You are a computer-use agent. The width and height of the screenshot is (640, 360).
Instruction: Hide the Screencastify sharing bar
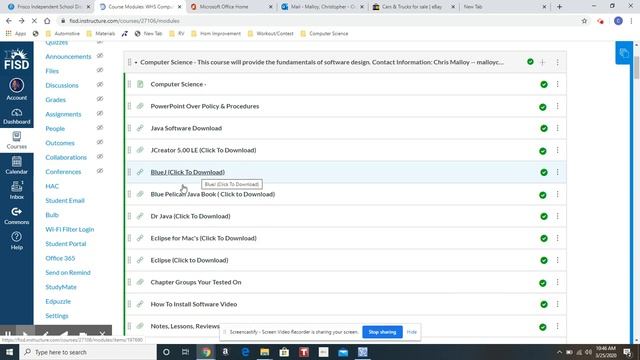411,332
